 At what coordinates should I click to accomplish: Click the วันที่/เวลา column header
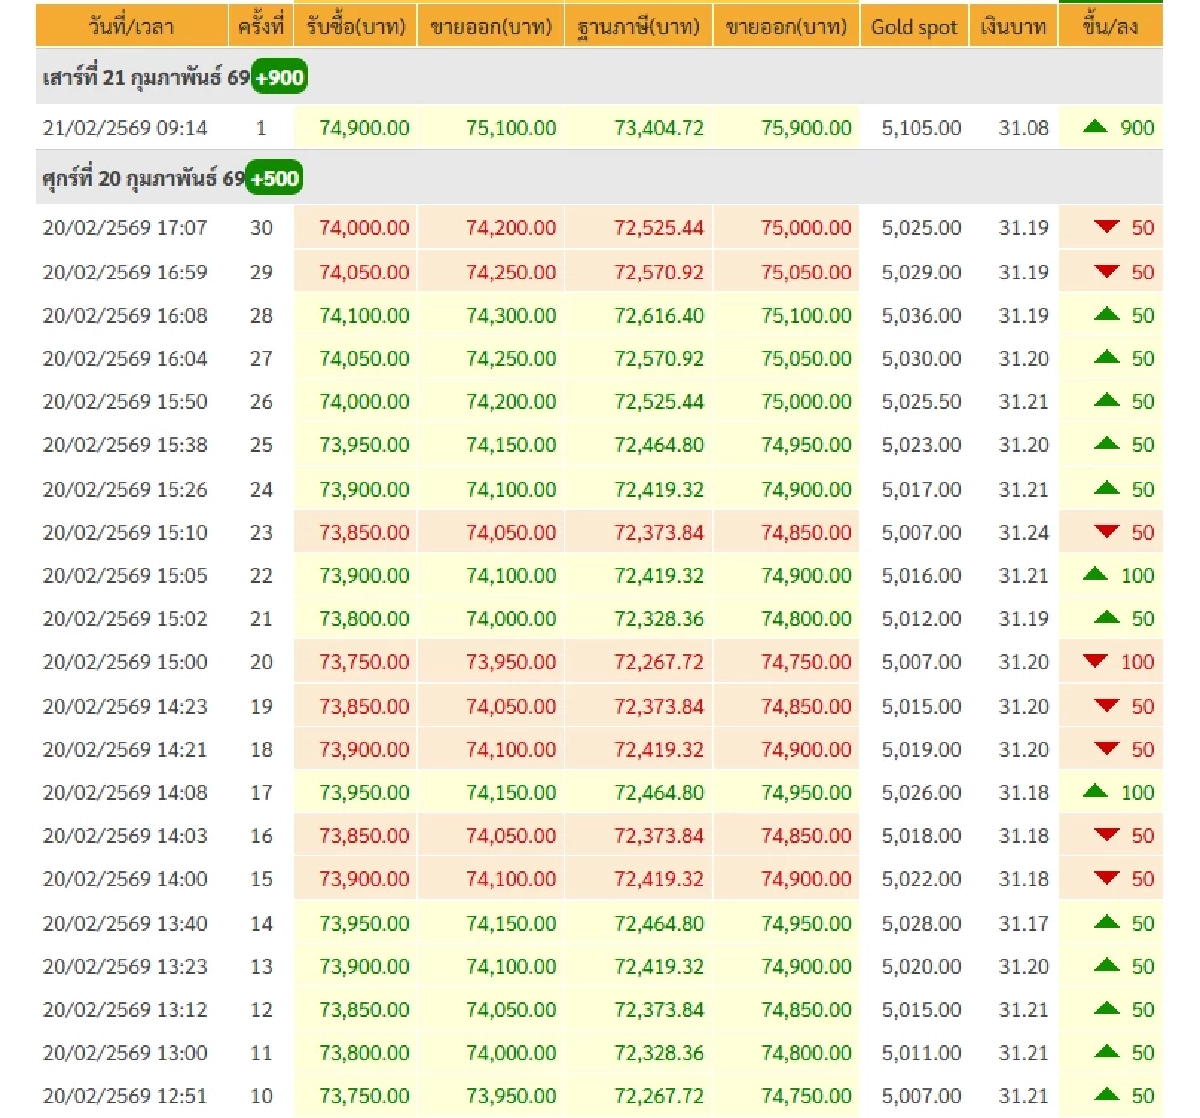(131, 27)
